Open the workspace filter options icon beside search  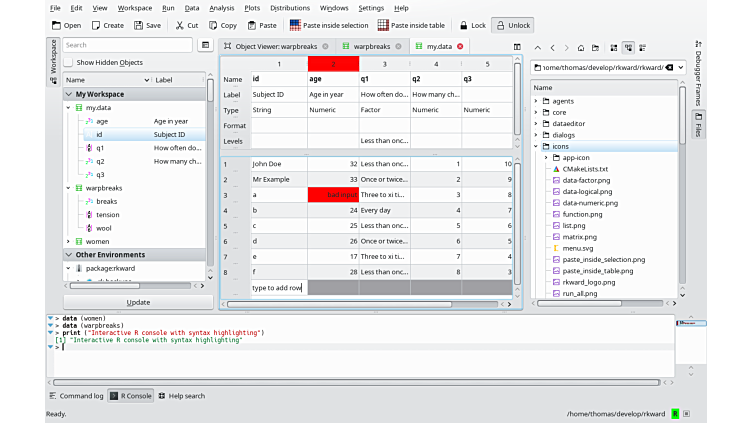coord(203,45)
